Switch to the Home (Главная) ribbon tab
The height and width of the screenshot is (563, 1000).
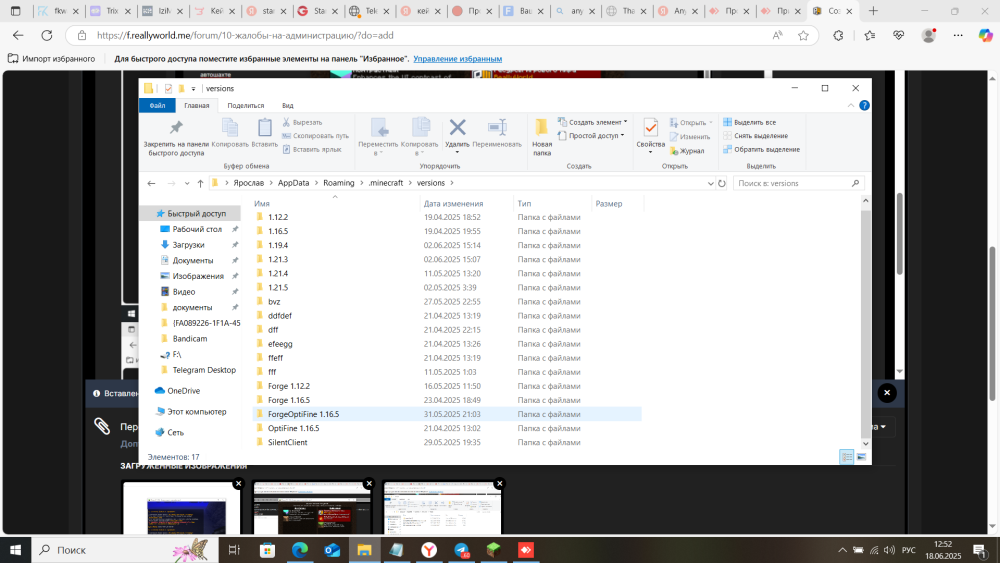(196, 105)
